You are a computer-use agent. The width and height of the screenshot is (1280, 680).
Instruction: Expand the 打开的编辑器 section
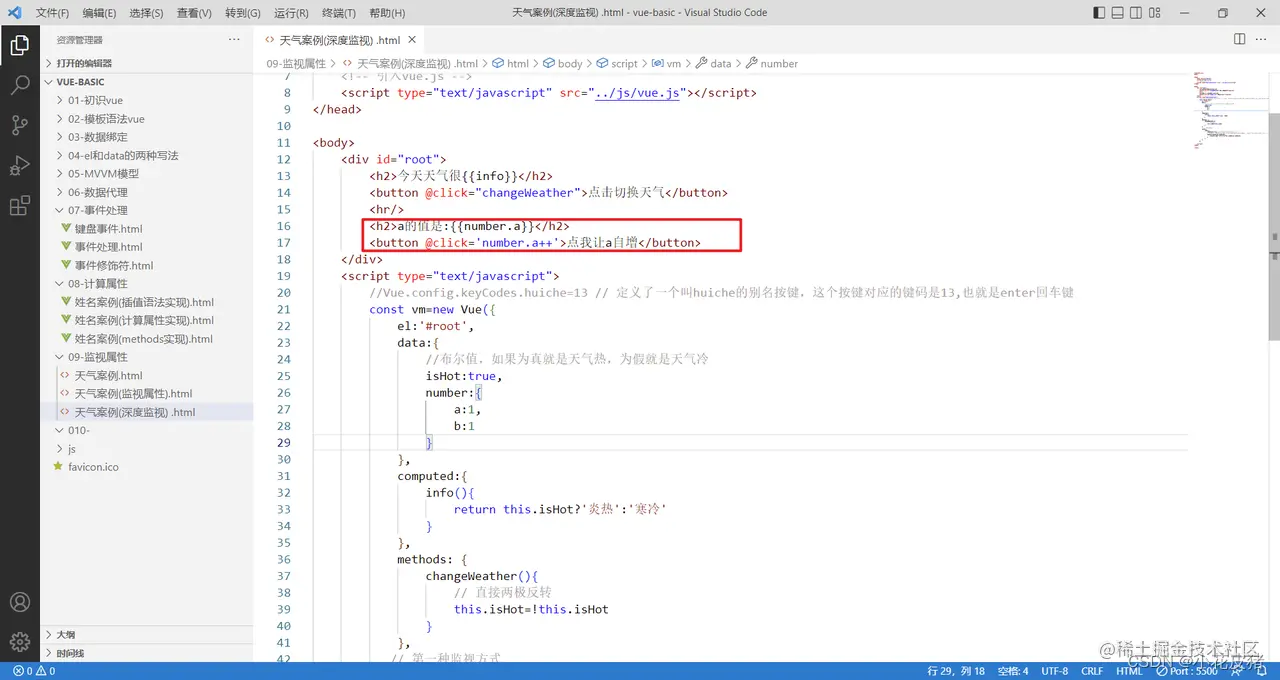click(147, 63)
